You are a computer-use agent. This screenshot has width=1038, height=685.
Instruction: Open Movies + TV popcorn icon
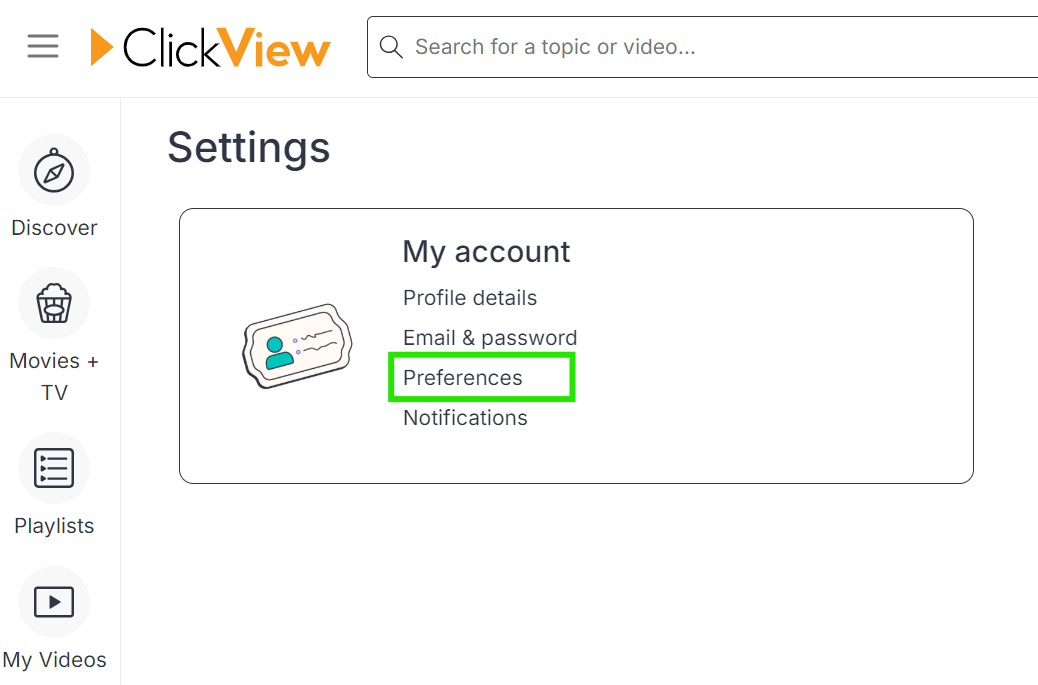54,303
